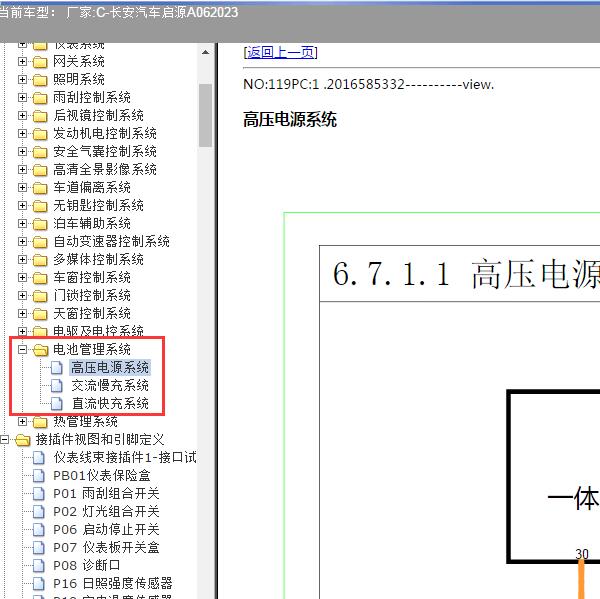Click the tree panel scroll-up arrow

pyautogui.click(x=205, y=52)
